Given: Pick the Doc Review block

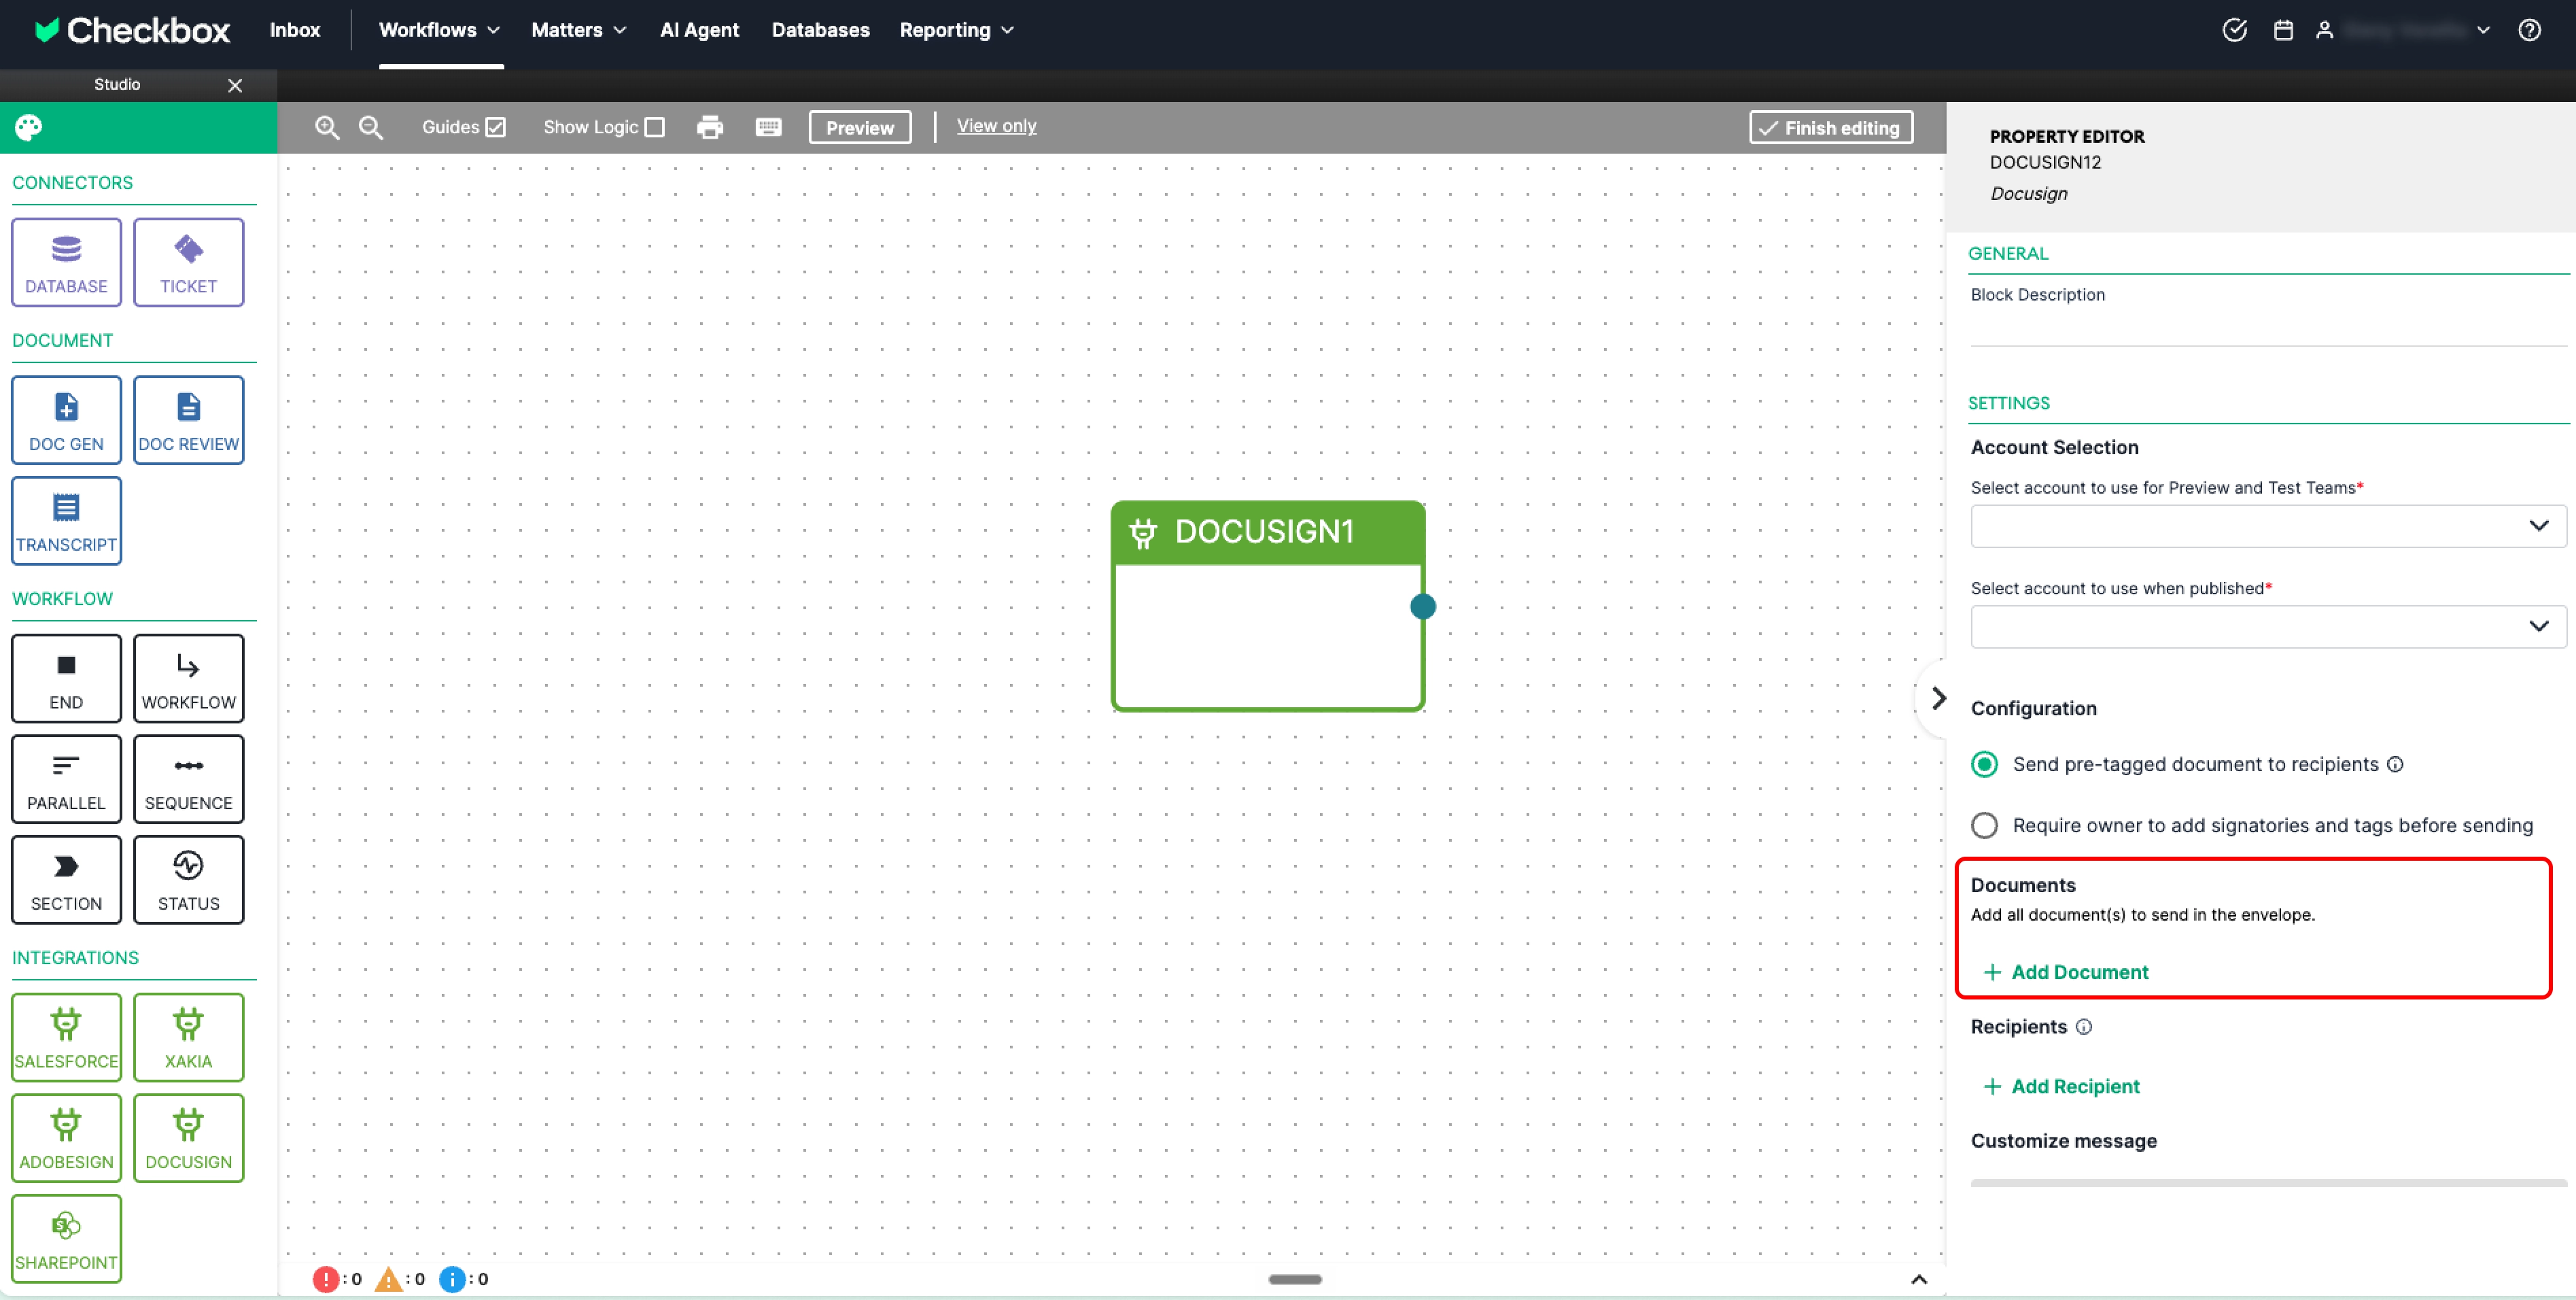Looking at the screenshot, I should tap(188, 420).
